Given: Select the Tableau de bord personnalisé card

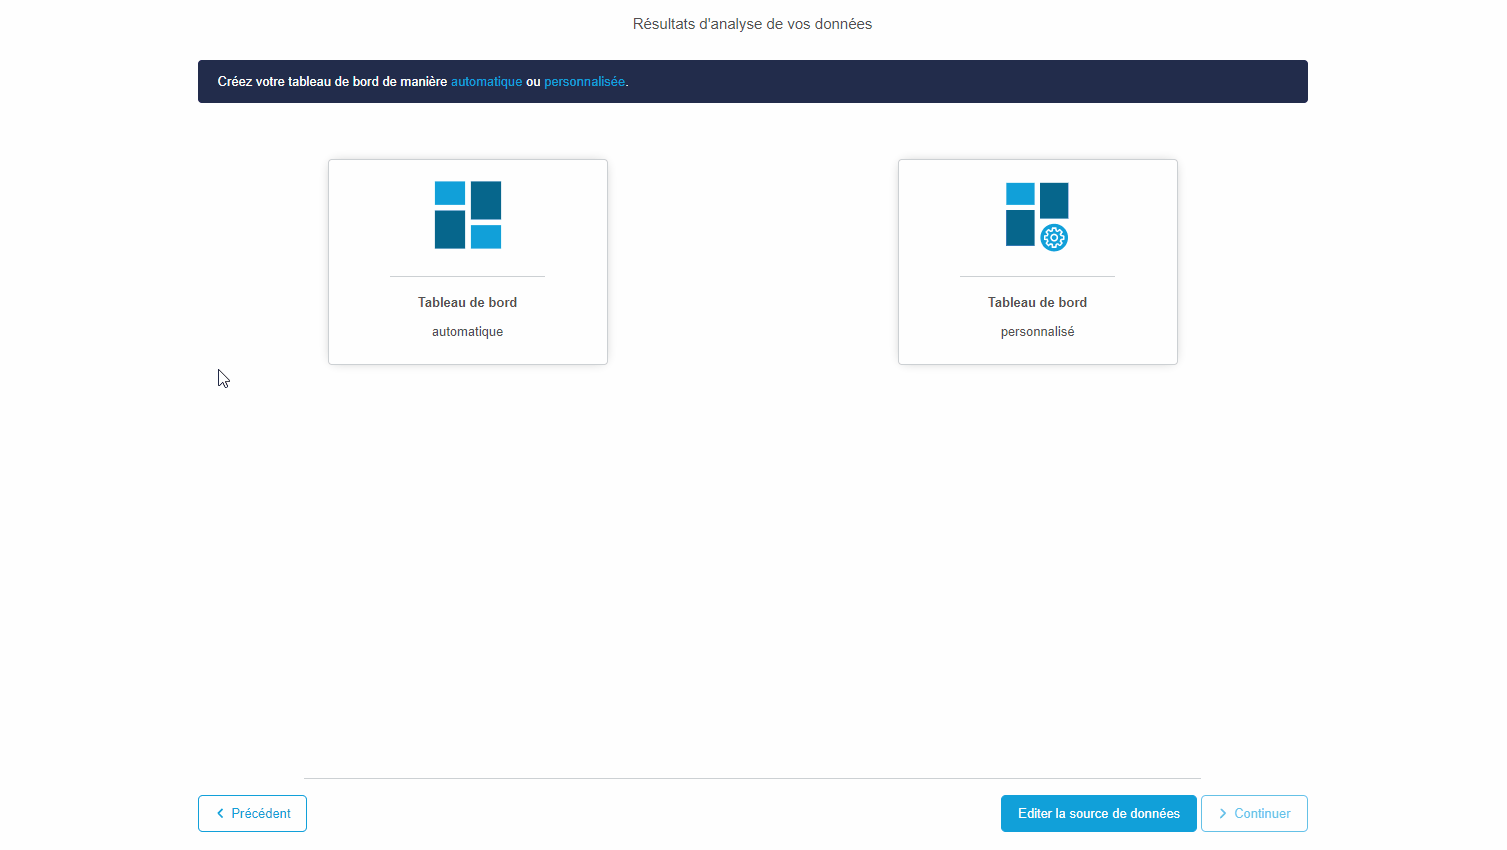Looking at the screenshot, I should click(1037, 262).
